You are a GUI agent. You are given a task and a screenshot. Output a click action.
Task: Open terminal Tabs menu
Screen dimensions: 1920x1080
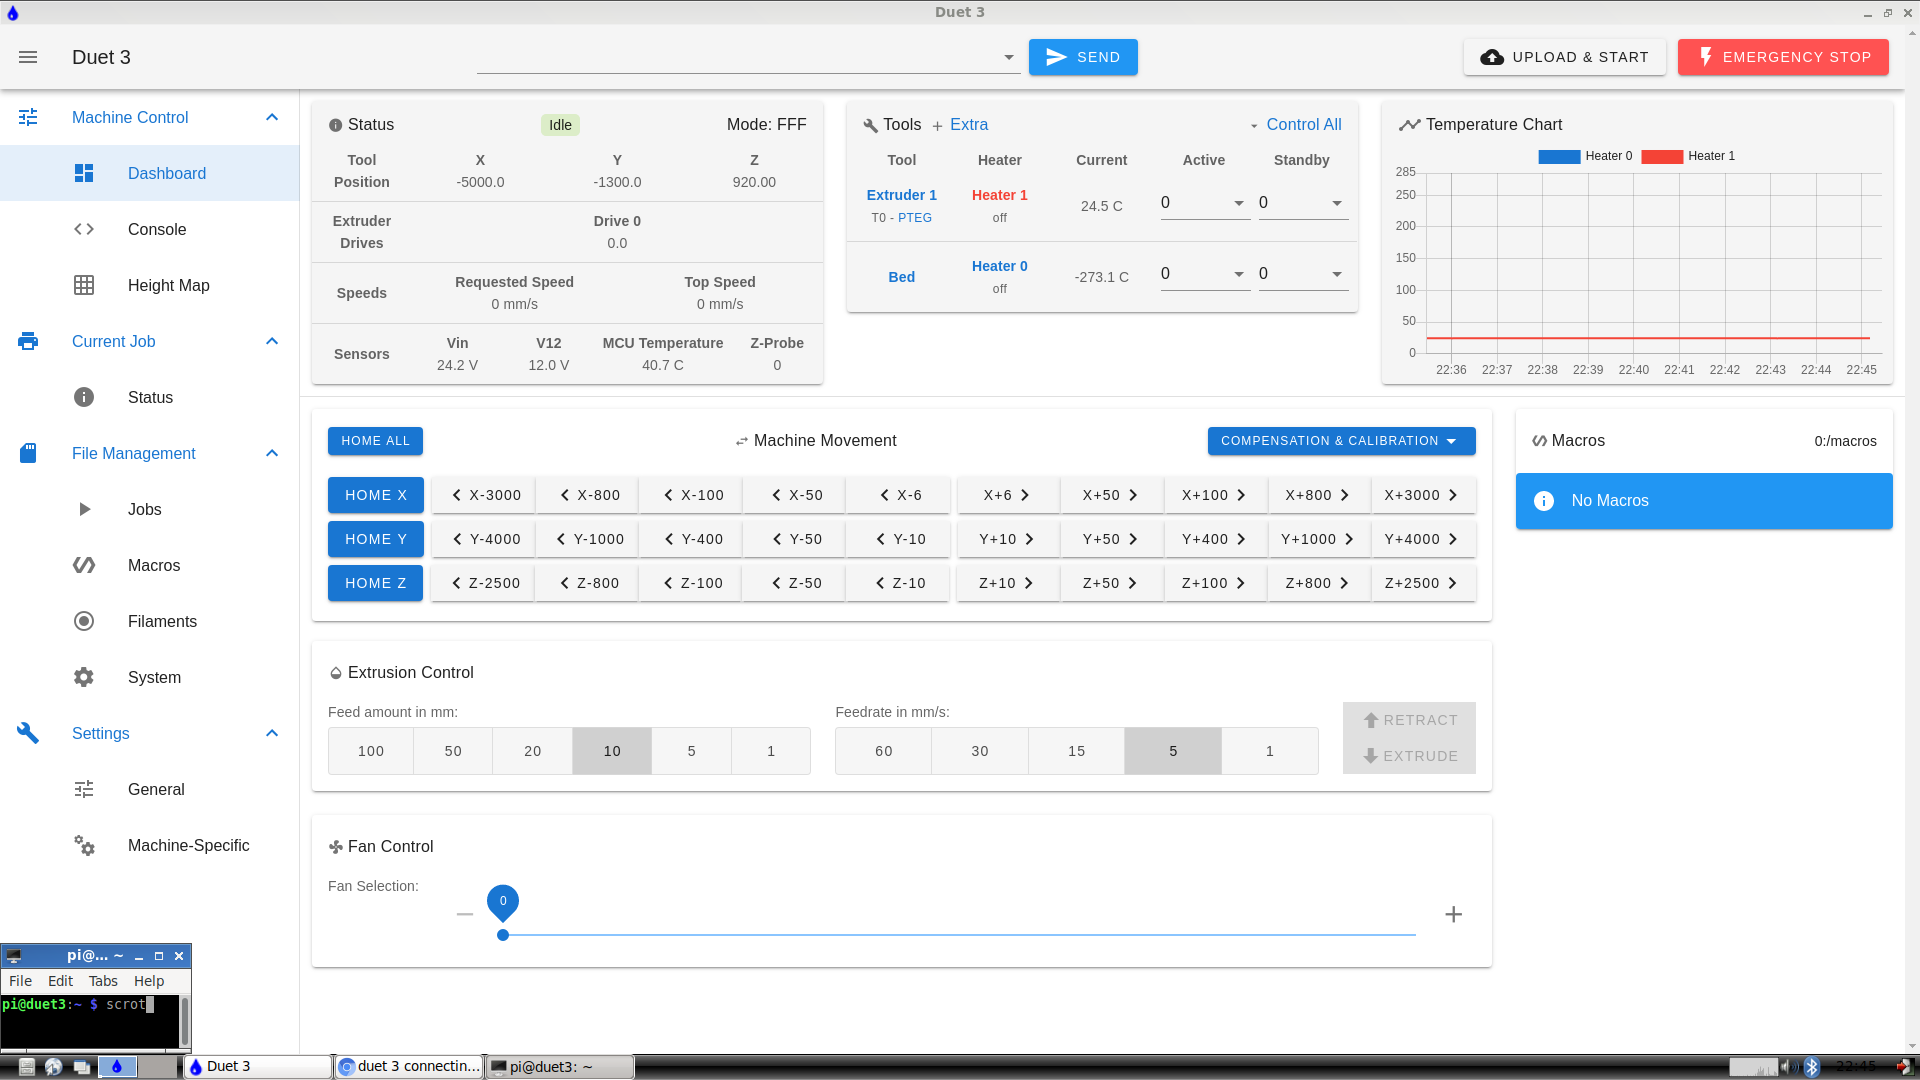[103, 981]
